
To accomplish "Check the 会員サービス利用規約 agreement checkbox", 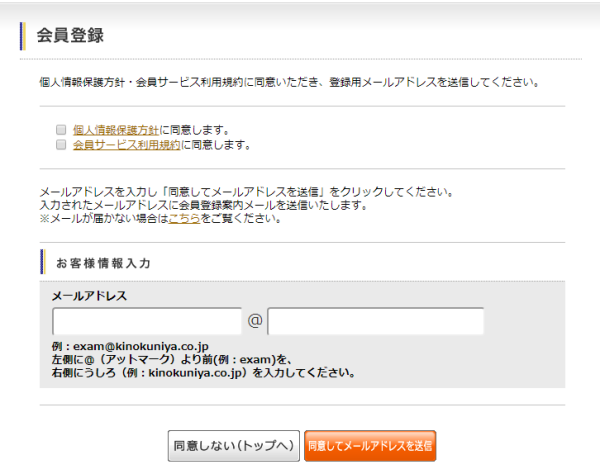I will pyautogui.click(x=61, y=145).
